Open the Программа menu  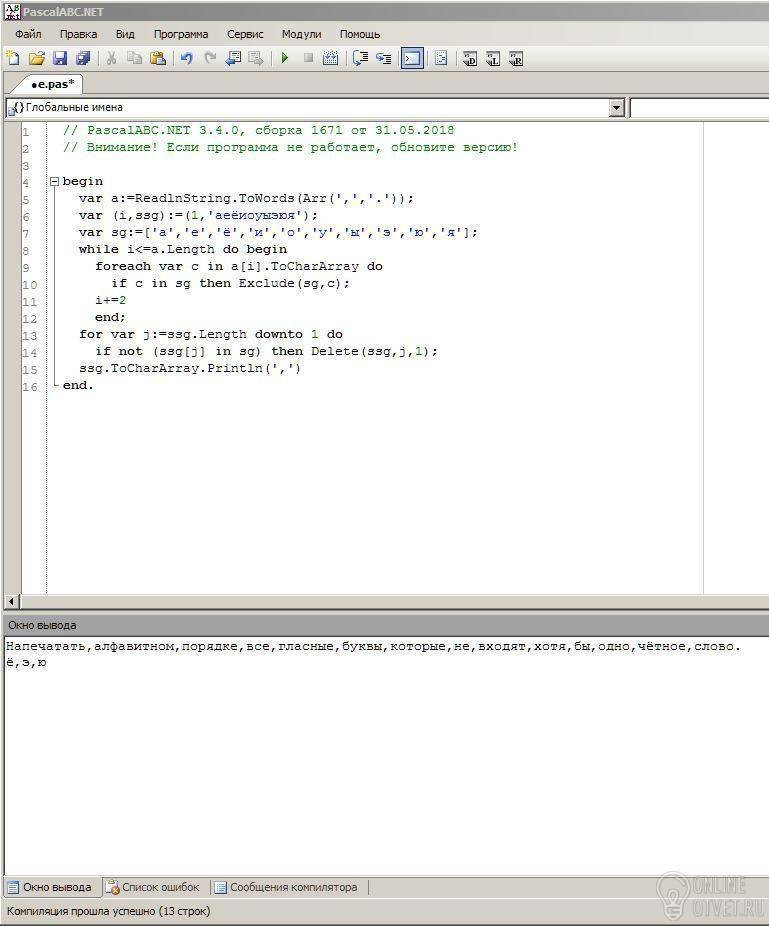pyautogui.click(x=181, y=34)
